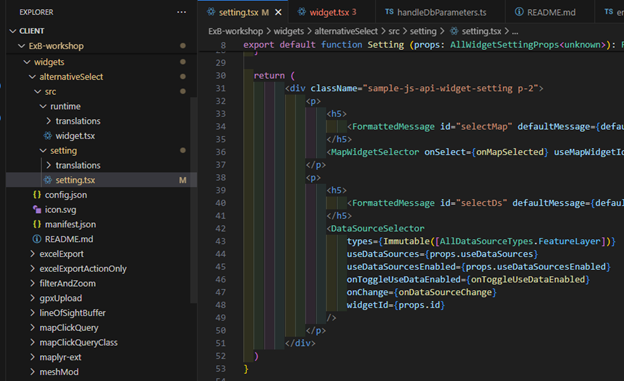Click ExB-workshop in the breadcrumb
The height and width of the screenshot is (381, 624).
(x=236, y=31)
